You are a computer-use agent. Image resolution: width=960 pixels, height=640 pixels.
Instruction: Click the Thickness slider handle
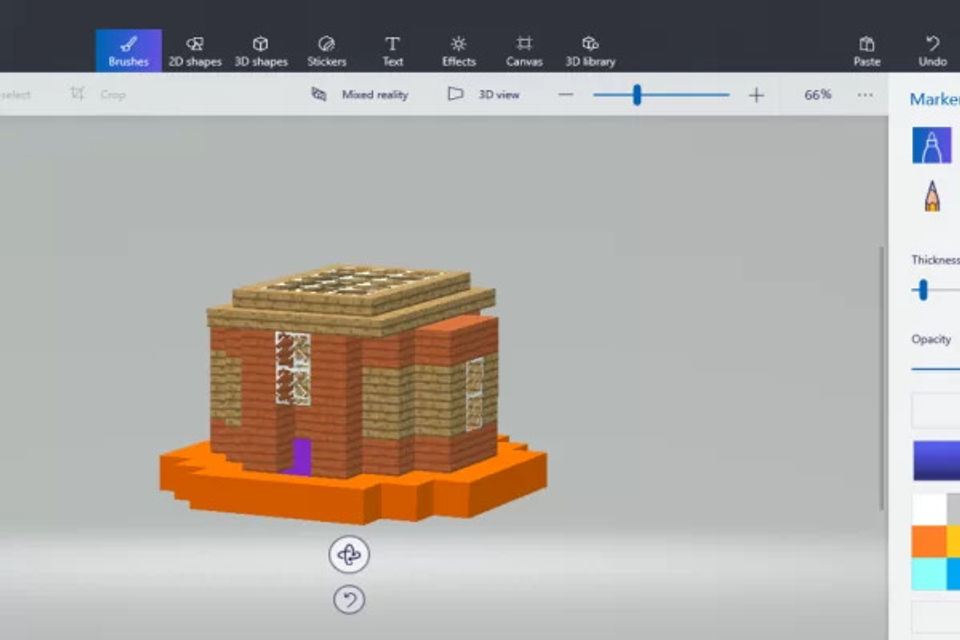(923, 290)
